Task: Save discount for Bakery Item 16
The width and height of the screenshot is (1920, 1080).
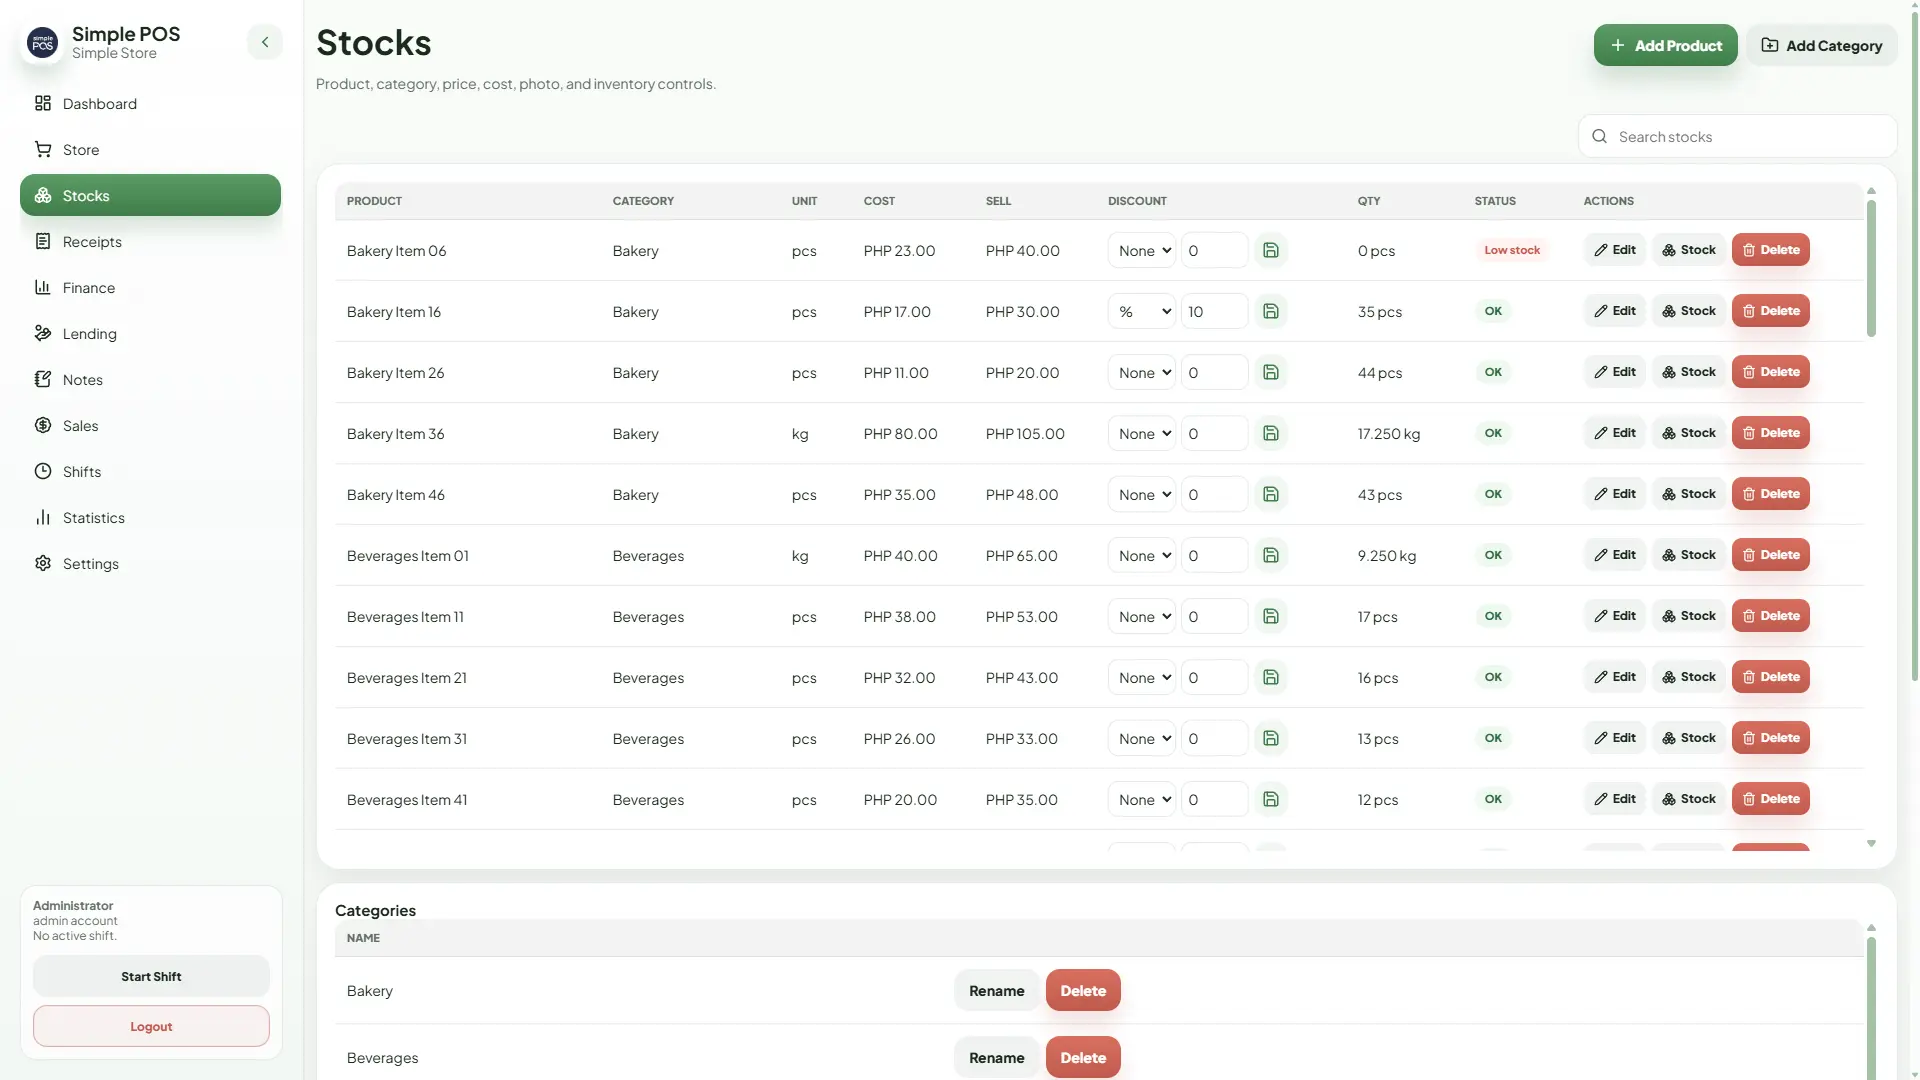Action: tap(1271, 311)
